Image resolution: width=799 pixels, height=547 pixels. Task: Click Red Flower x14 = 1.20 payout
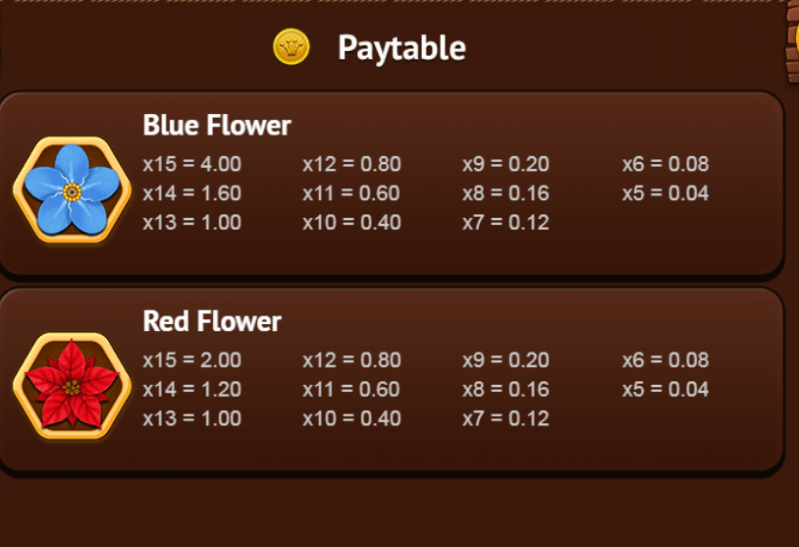(x=192, y=389)
